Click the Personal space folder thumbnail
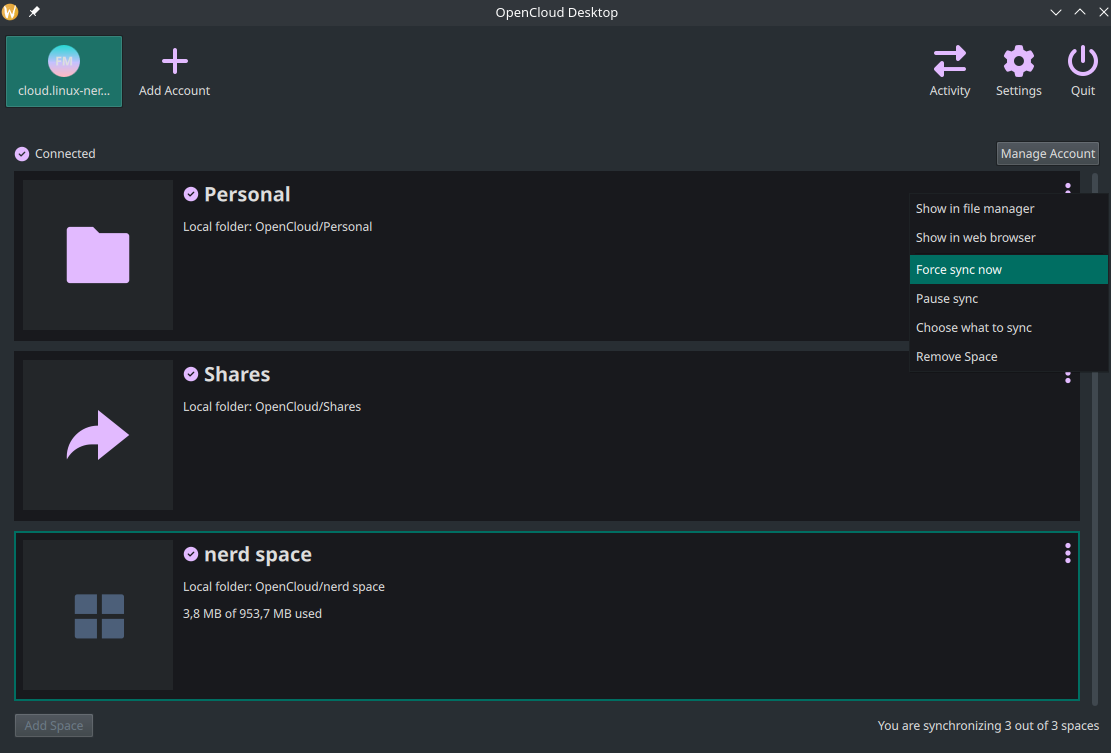The width and height of the screenshot is (1111, 753). pyautogui.click(x=98, y=255)
